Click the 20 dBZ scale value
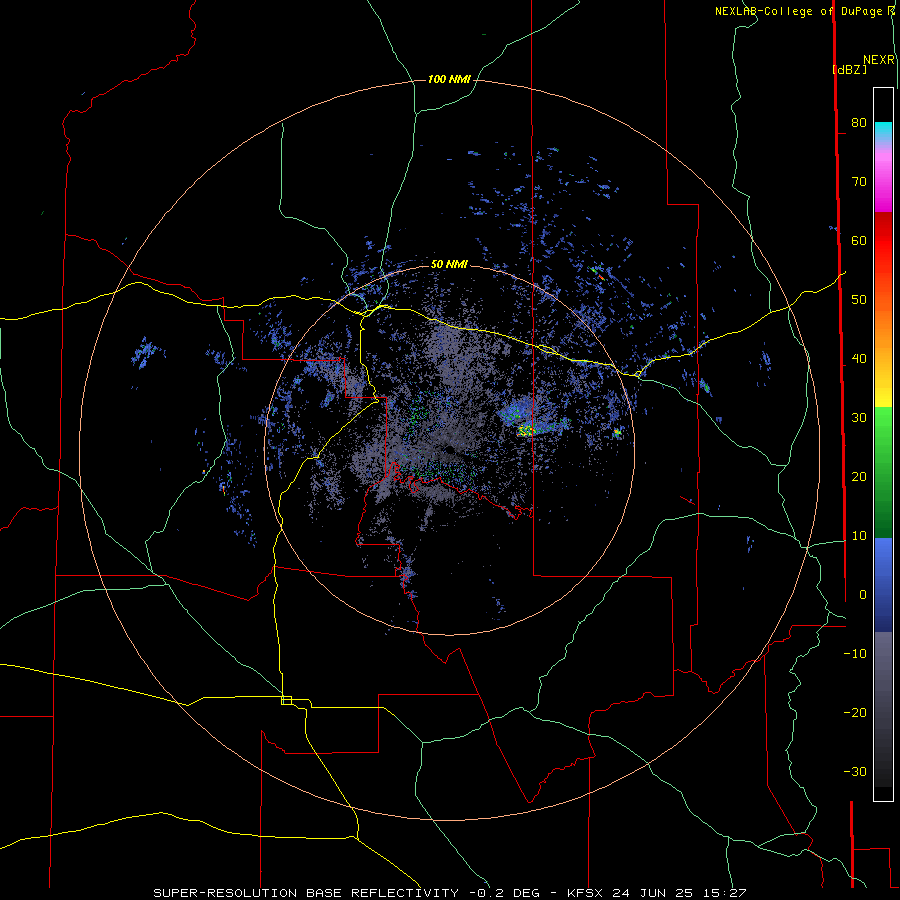The width and height of the screenshot is (900, 900). click(859, 476)
